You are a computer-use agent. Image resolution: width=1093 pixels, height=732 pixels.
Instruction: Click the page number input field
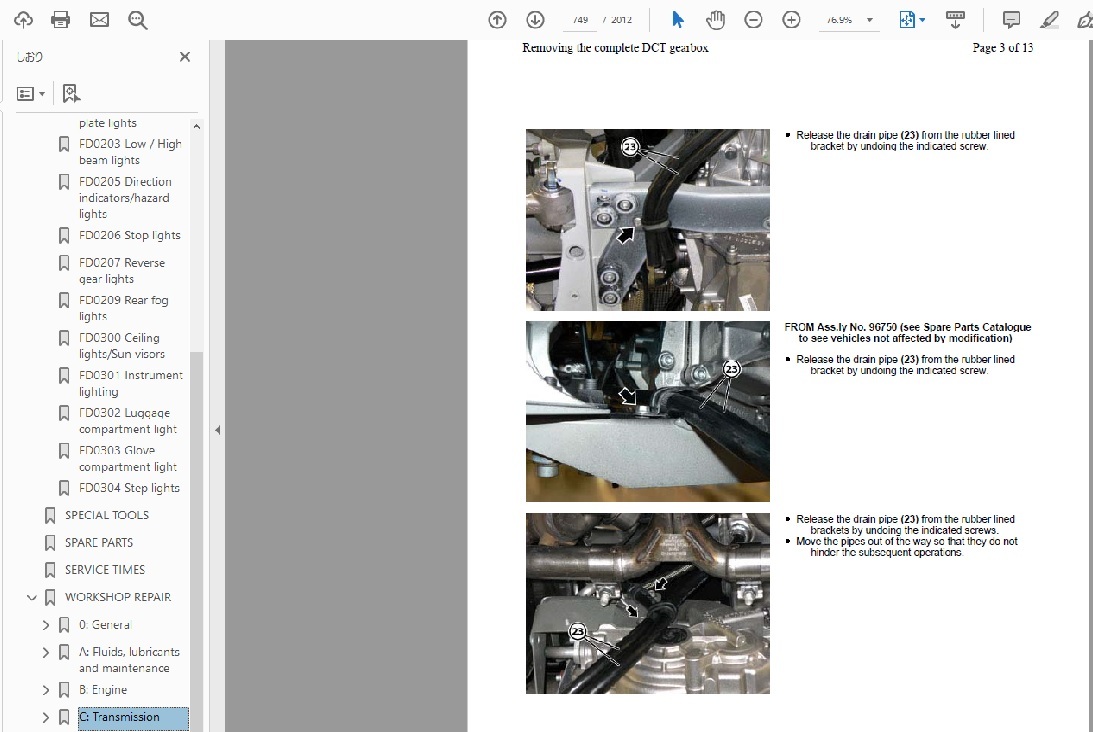click(578, 20)
